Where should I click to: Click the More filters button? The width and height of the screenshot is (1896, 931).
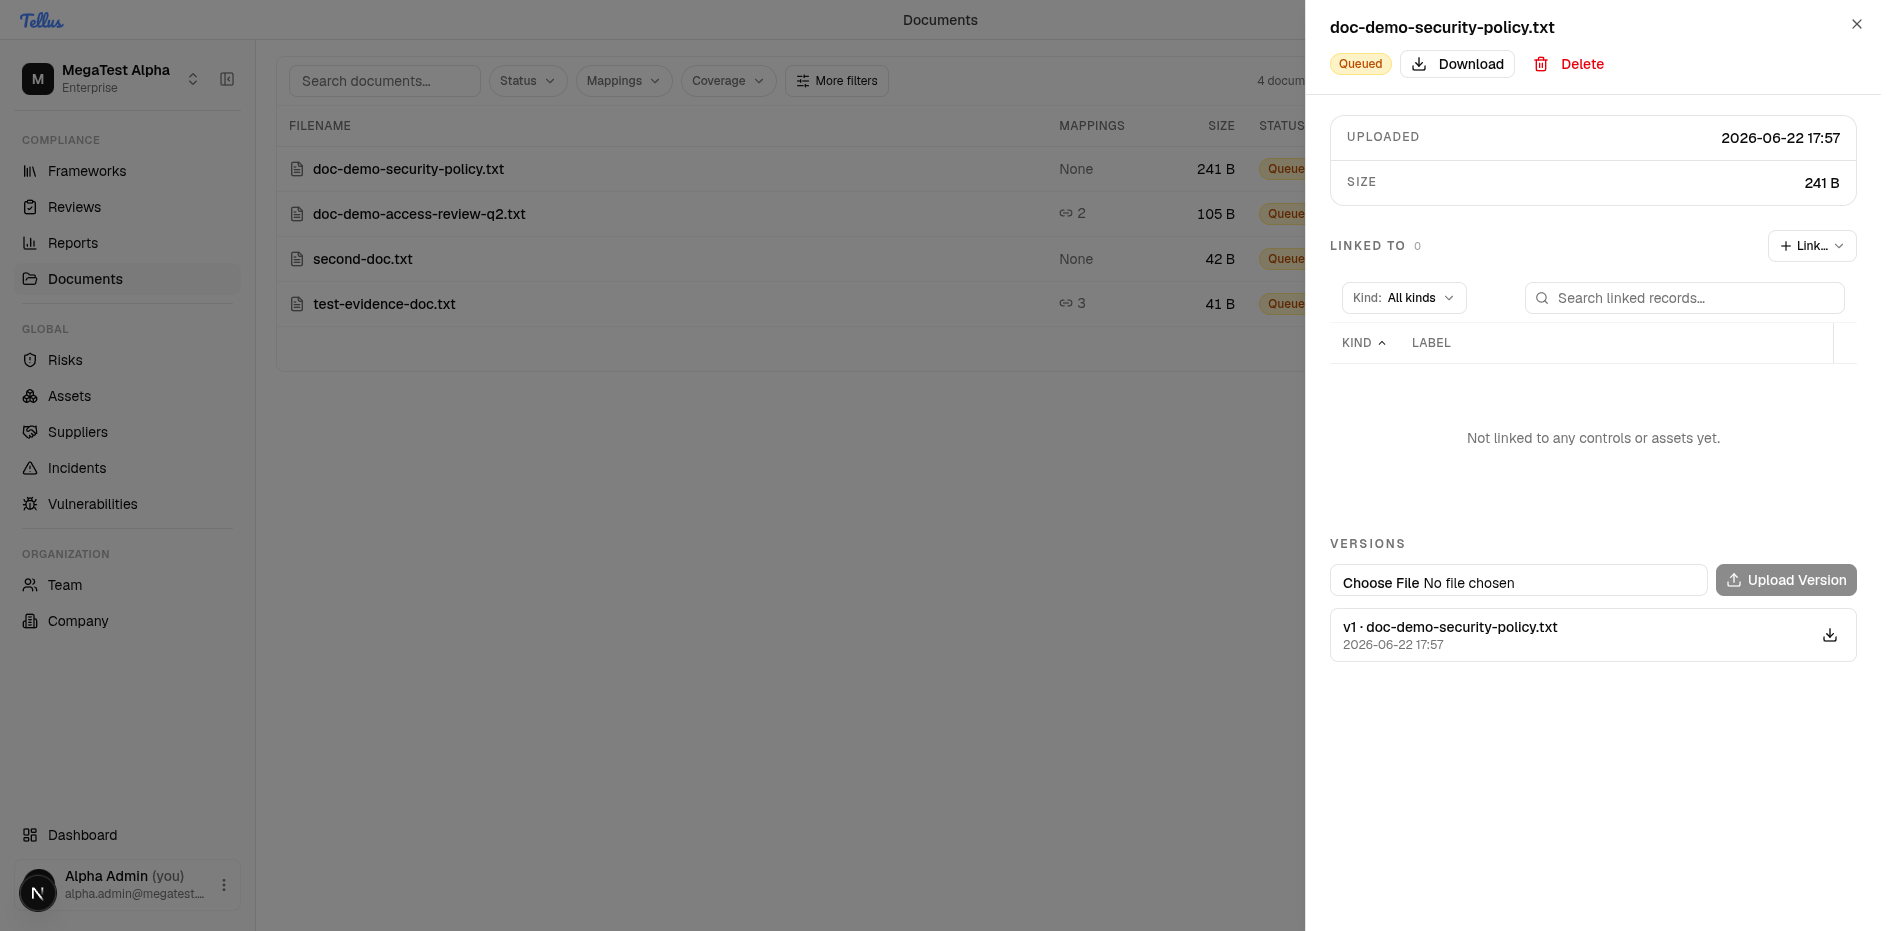837,81
